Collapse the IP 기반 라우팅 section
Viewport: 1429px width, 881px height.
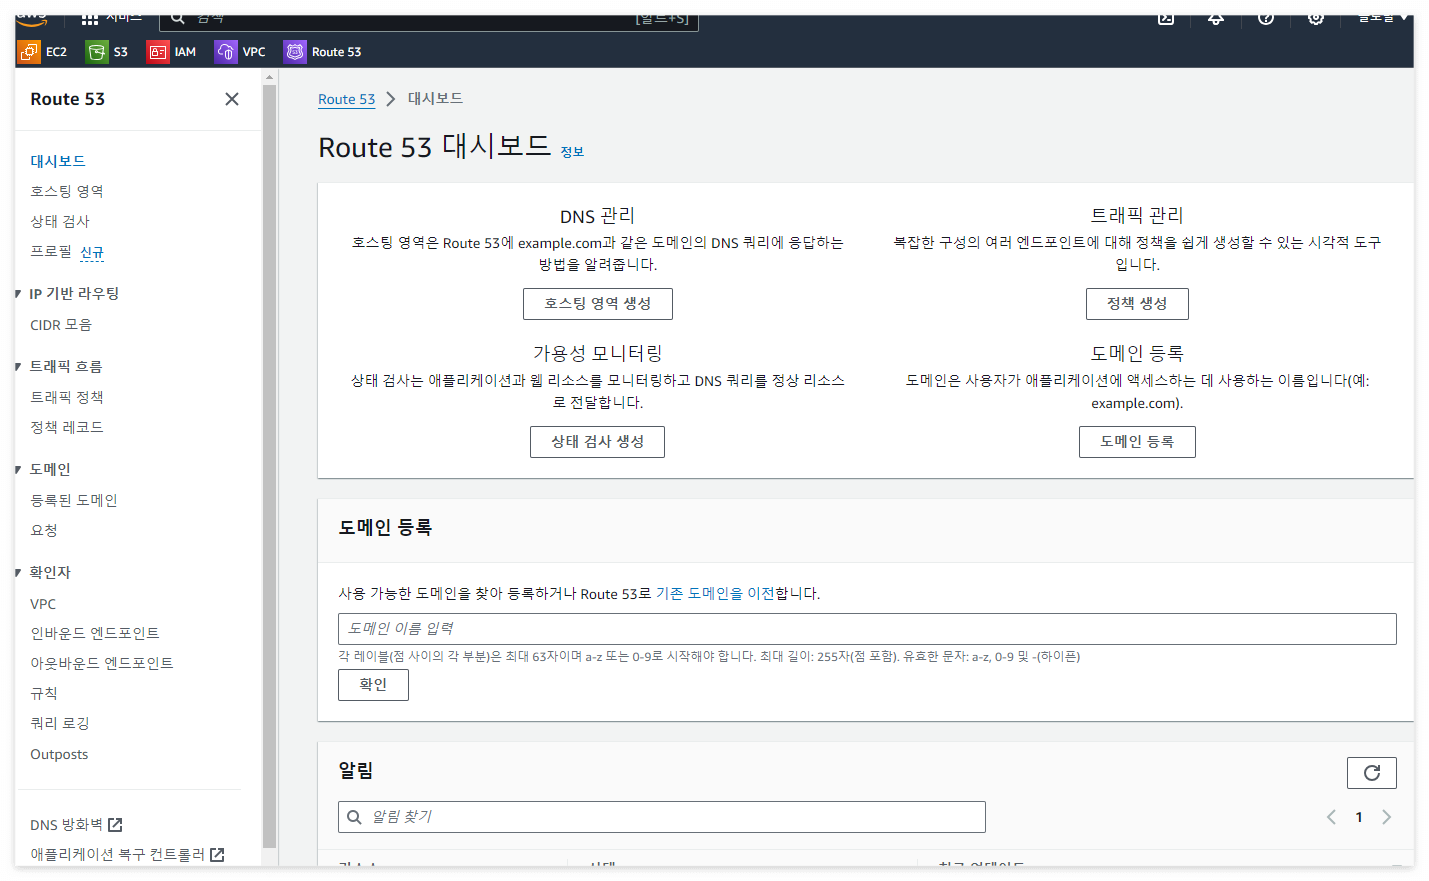(x=19, y=294)
